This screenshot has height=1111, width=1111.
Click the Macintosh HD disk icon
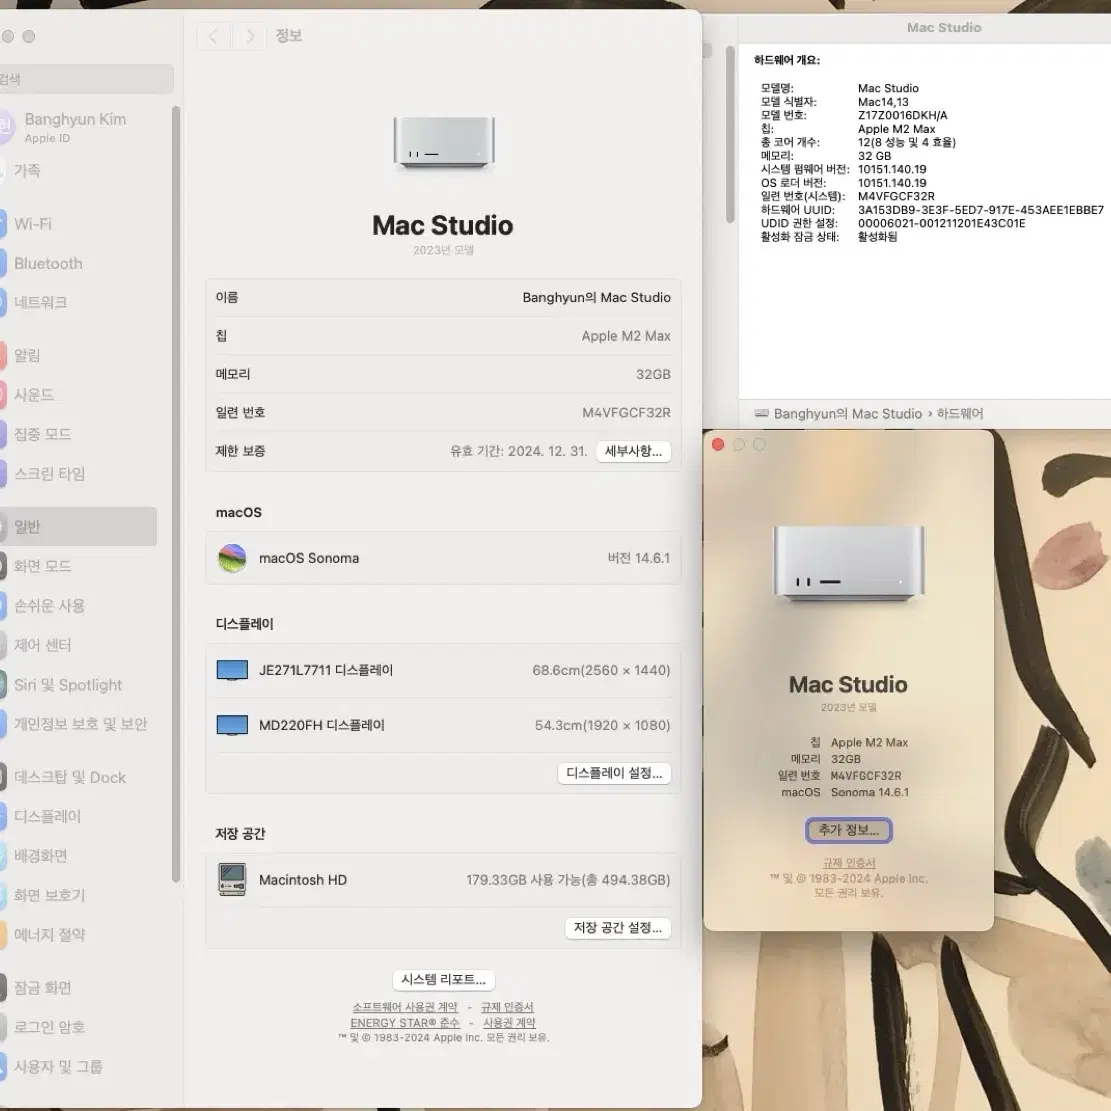(x=232, y=880)
